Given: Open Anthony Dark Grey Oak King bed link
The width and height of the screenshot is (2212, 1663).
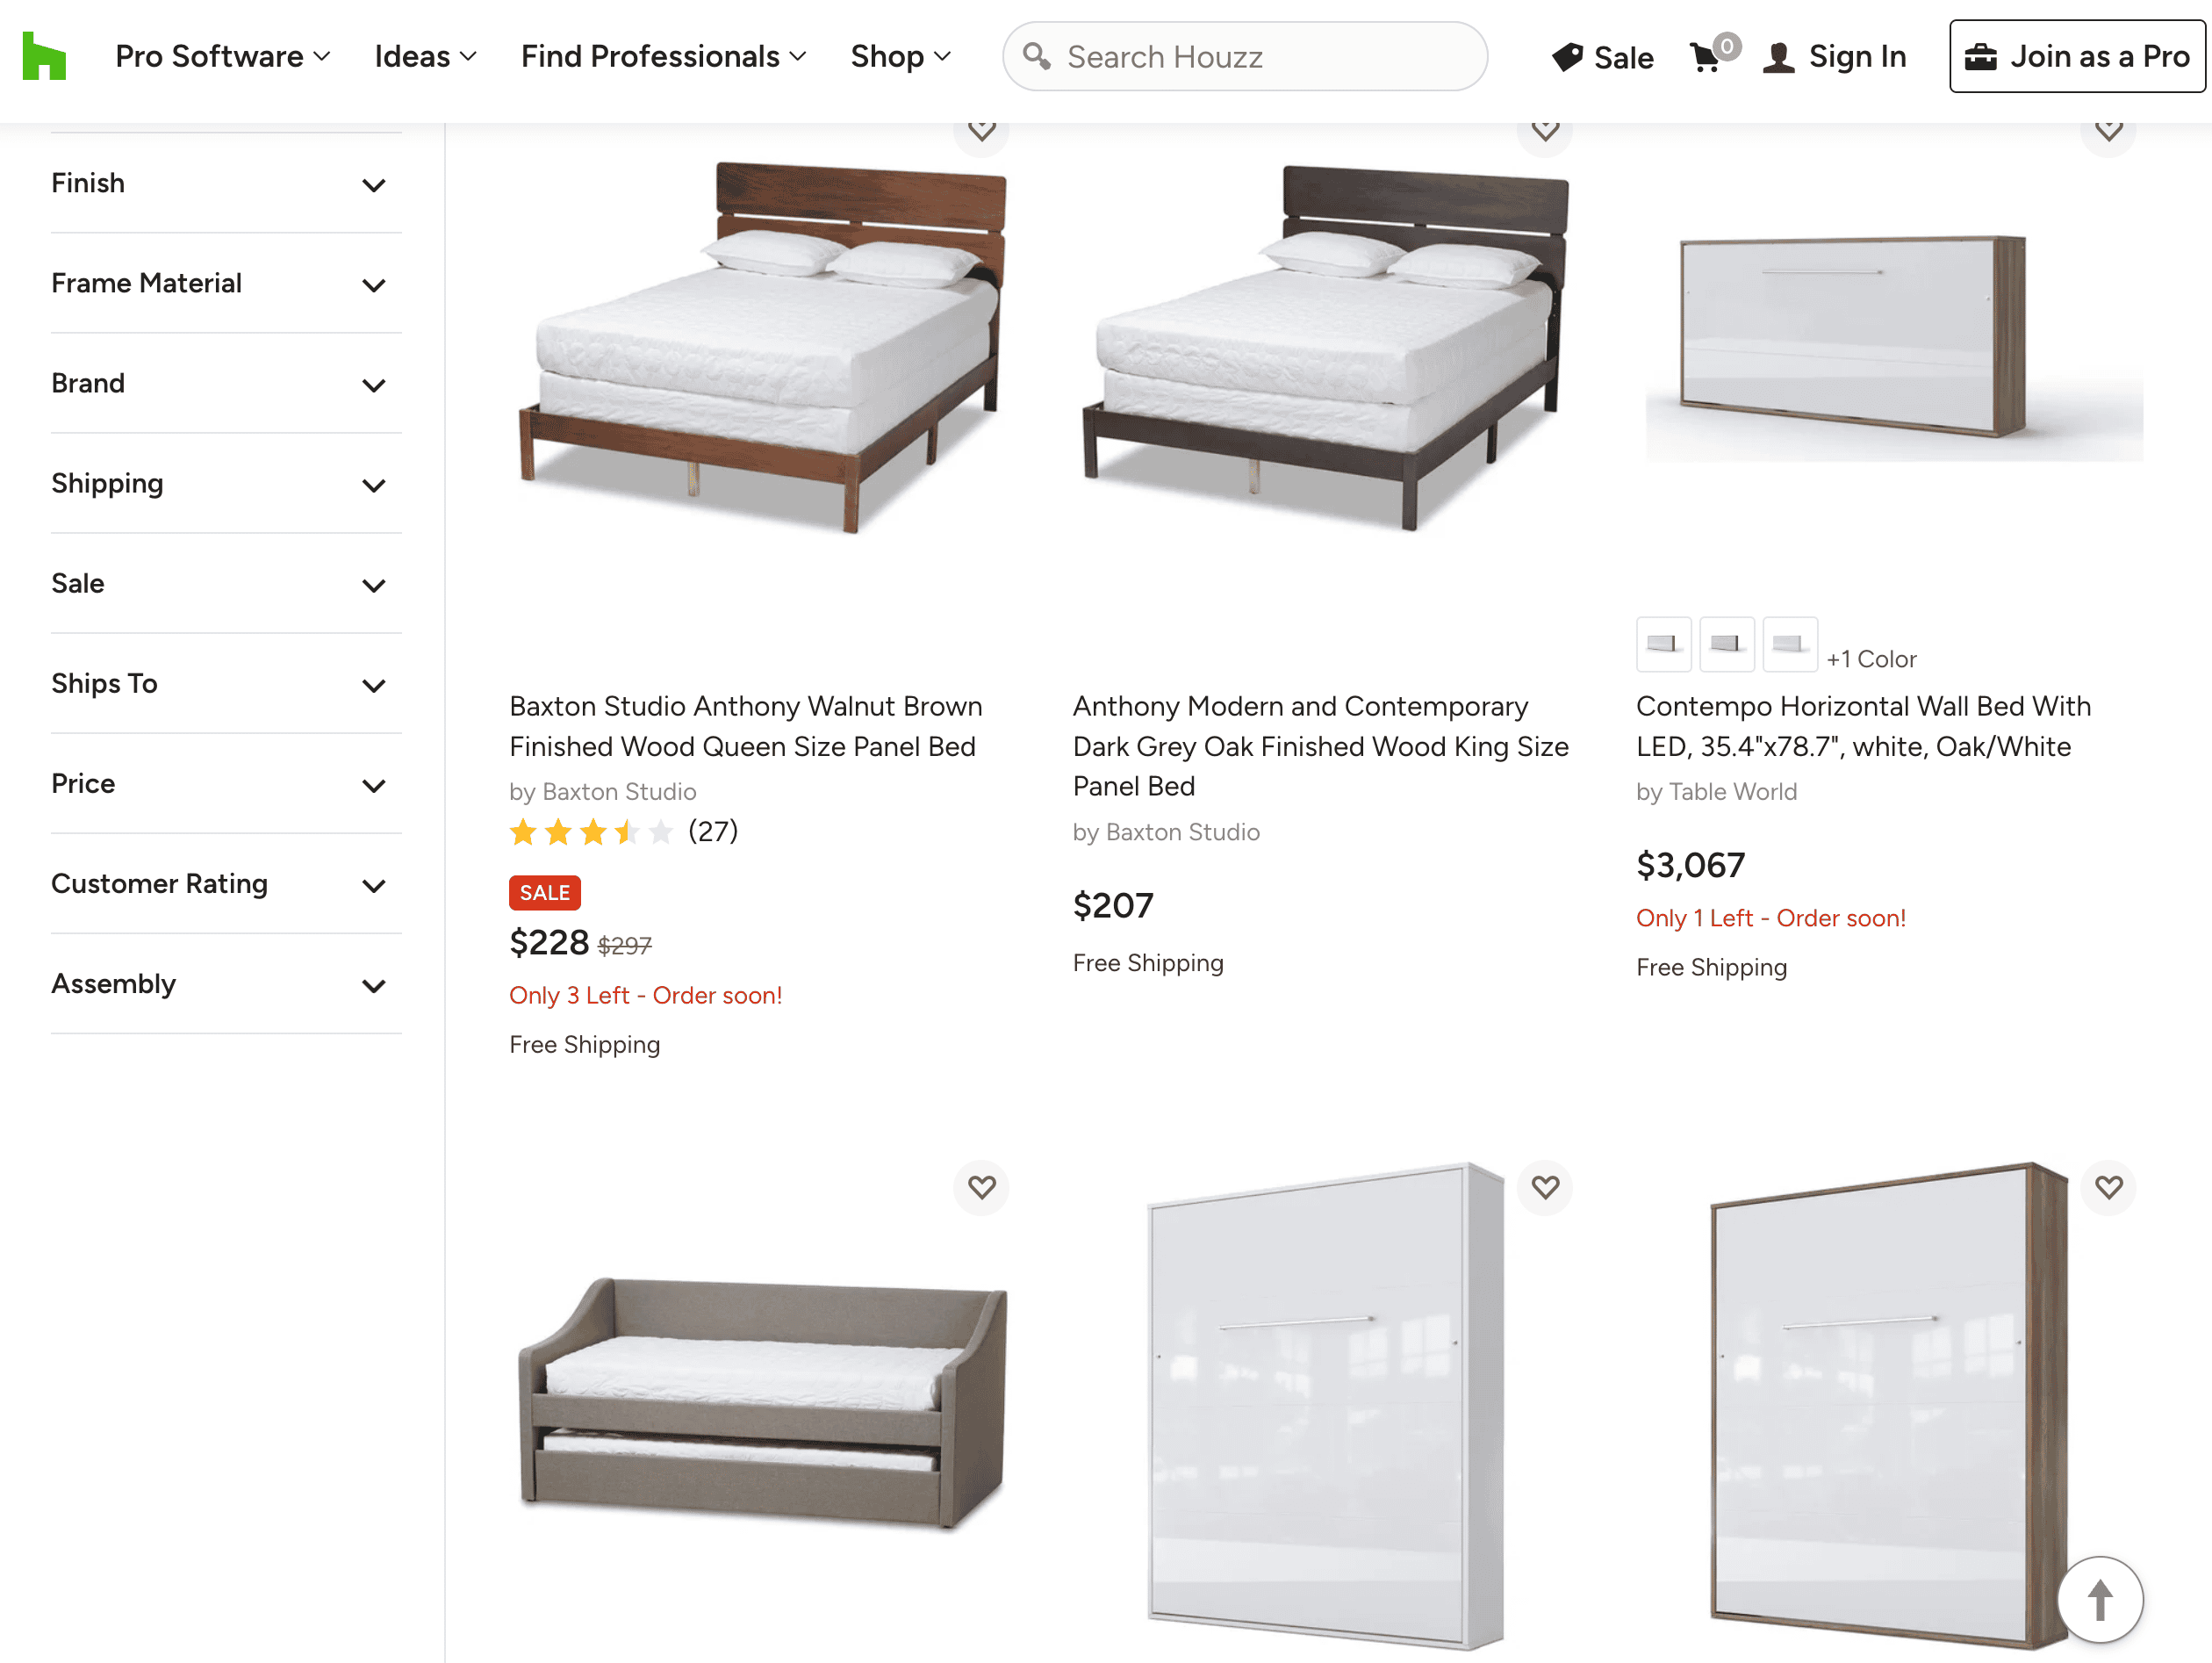Looking at the screenshot, I should pyautogui.click(x=1320, y=746).
